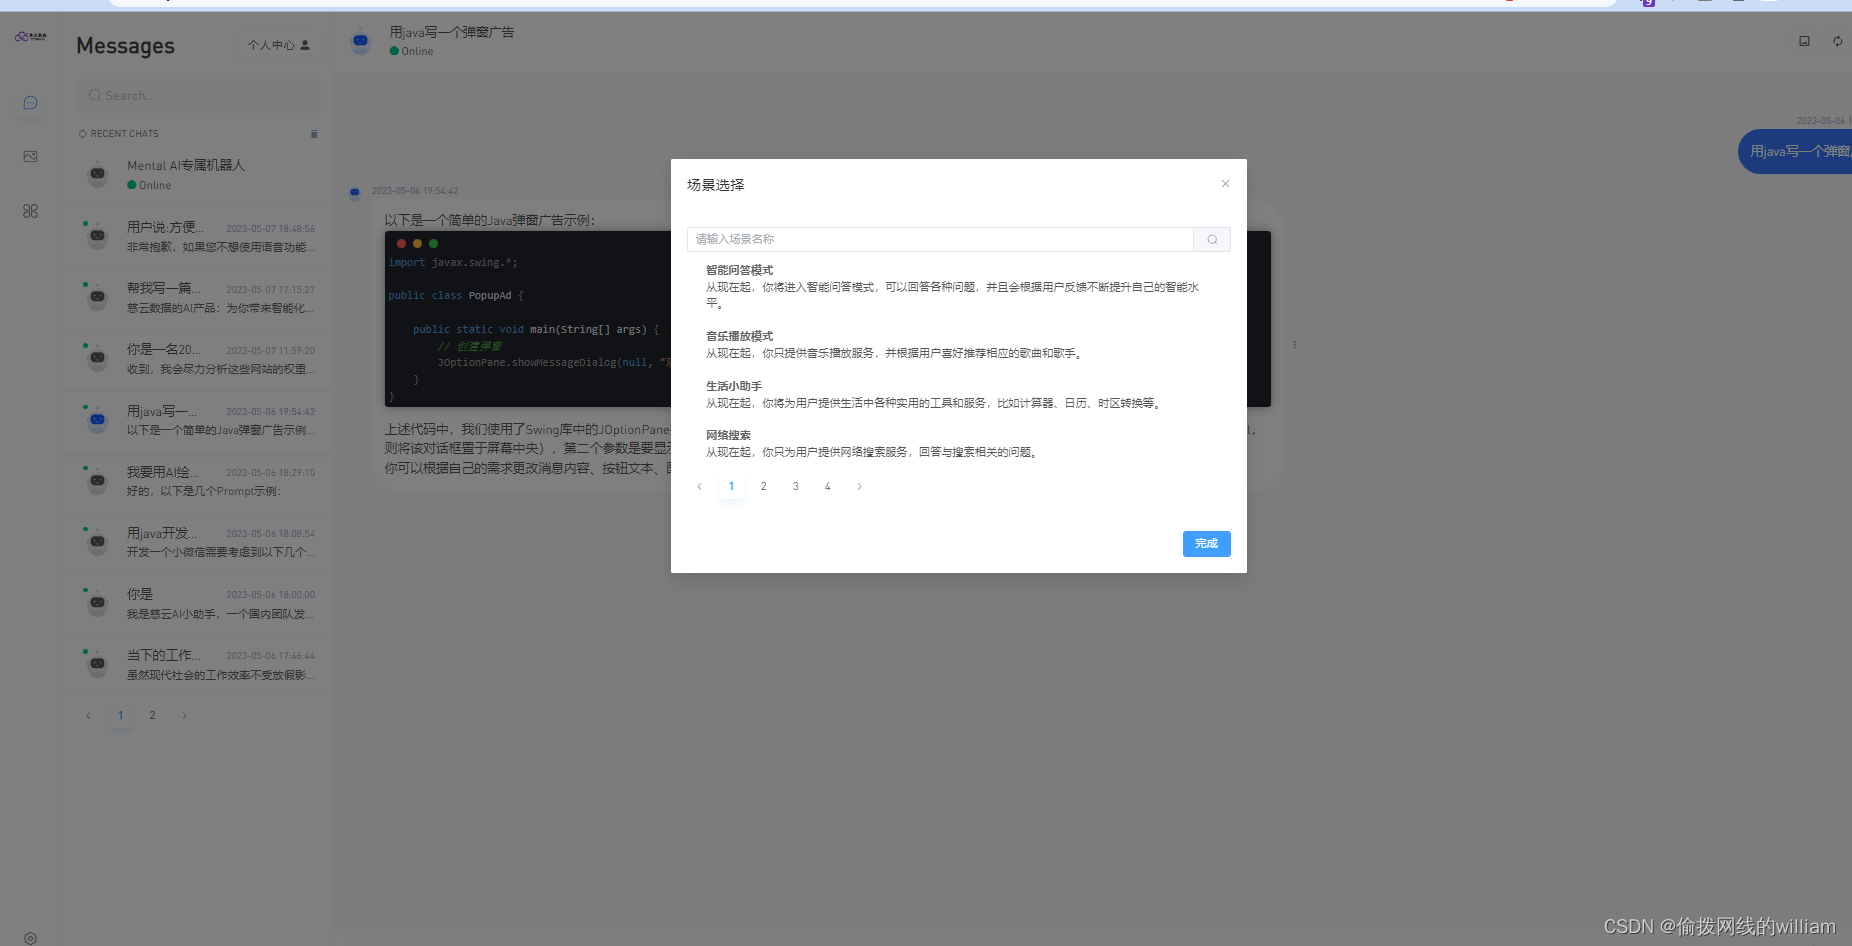Open chat 当下的工作...
Image resolution: width=1852 pixels, height=946 pixels.
point(199,664)
